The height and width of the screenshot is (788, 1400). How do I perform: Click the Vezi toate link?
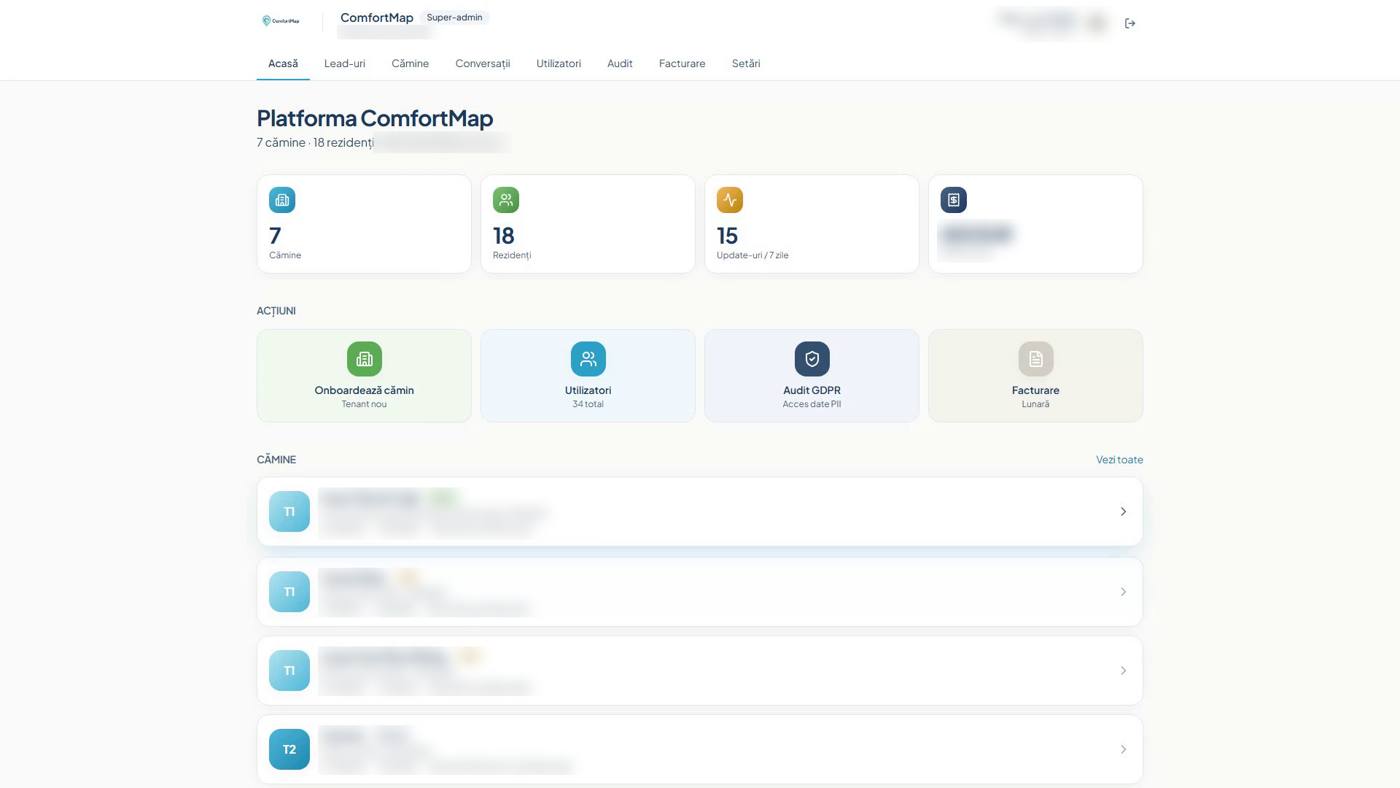pyautogui.click(x=1119, y=460)
